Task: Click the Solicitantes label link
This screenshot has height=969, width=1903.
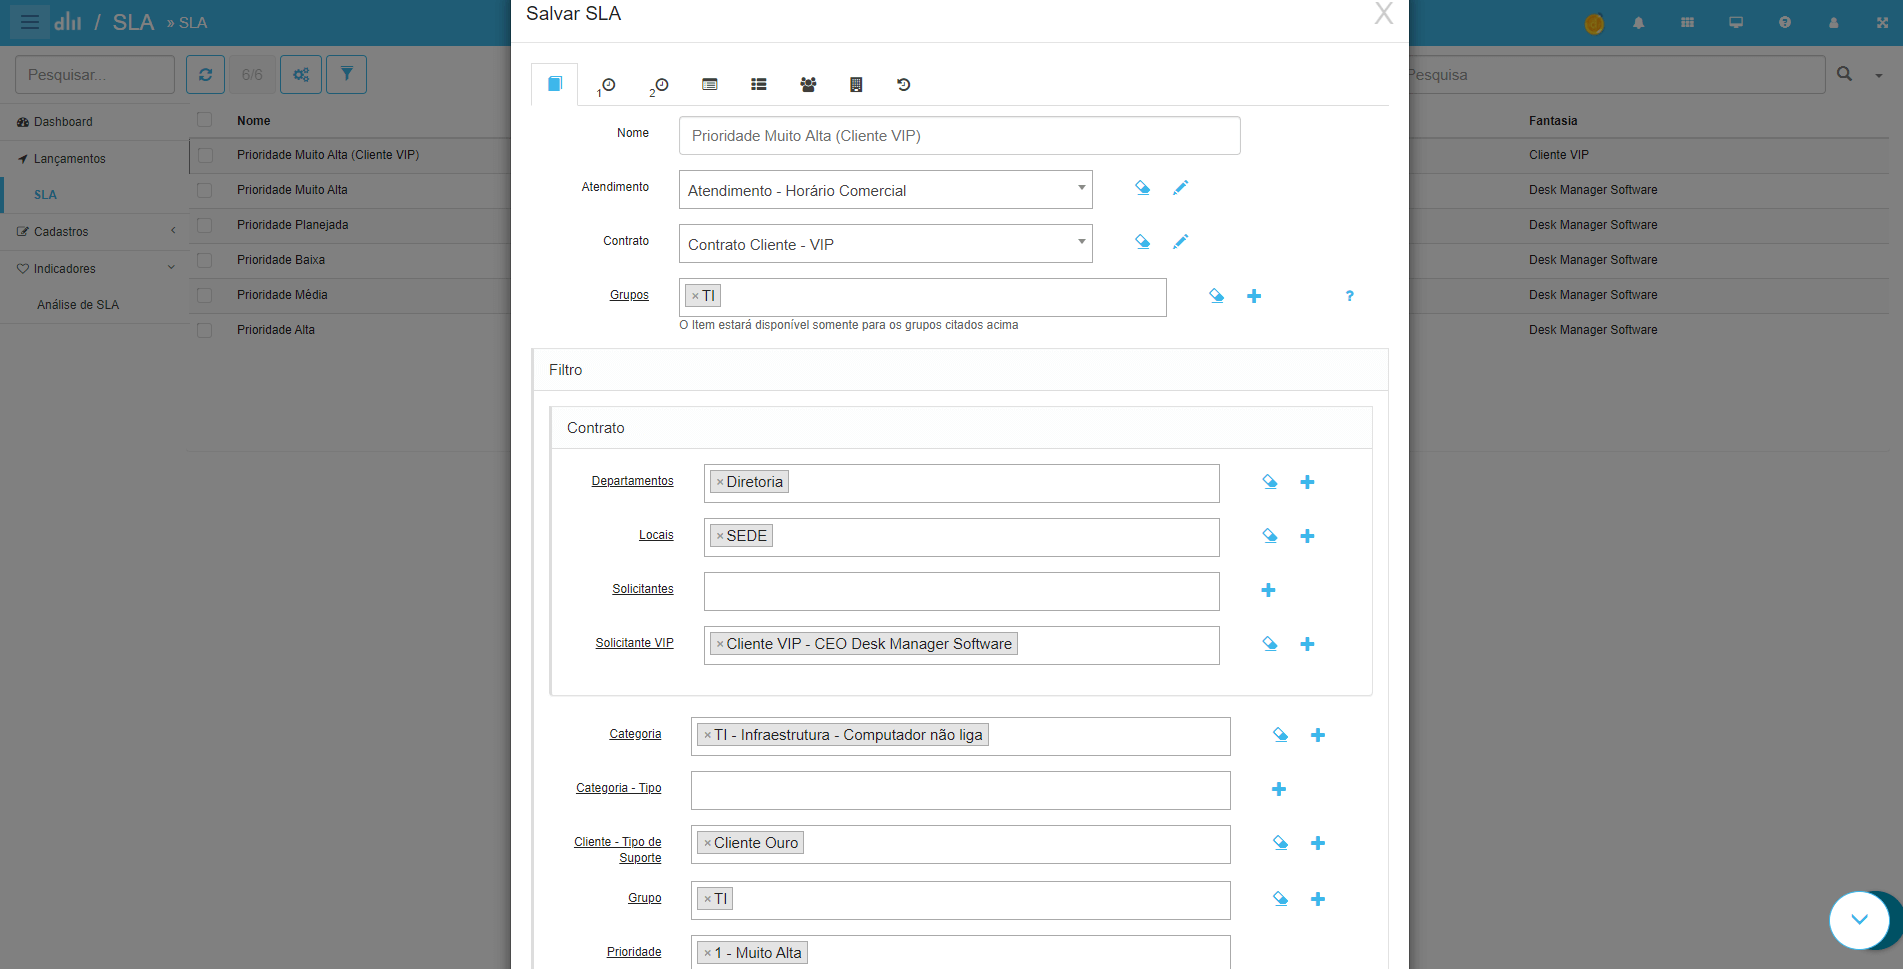Action: pyautogui.click(x=642, y=589)
